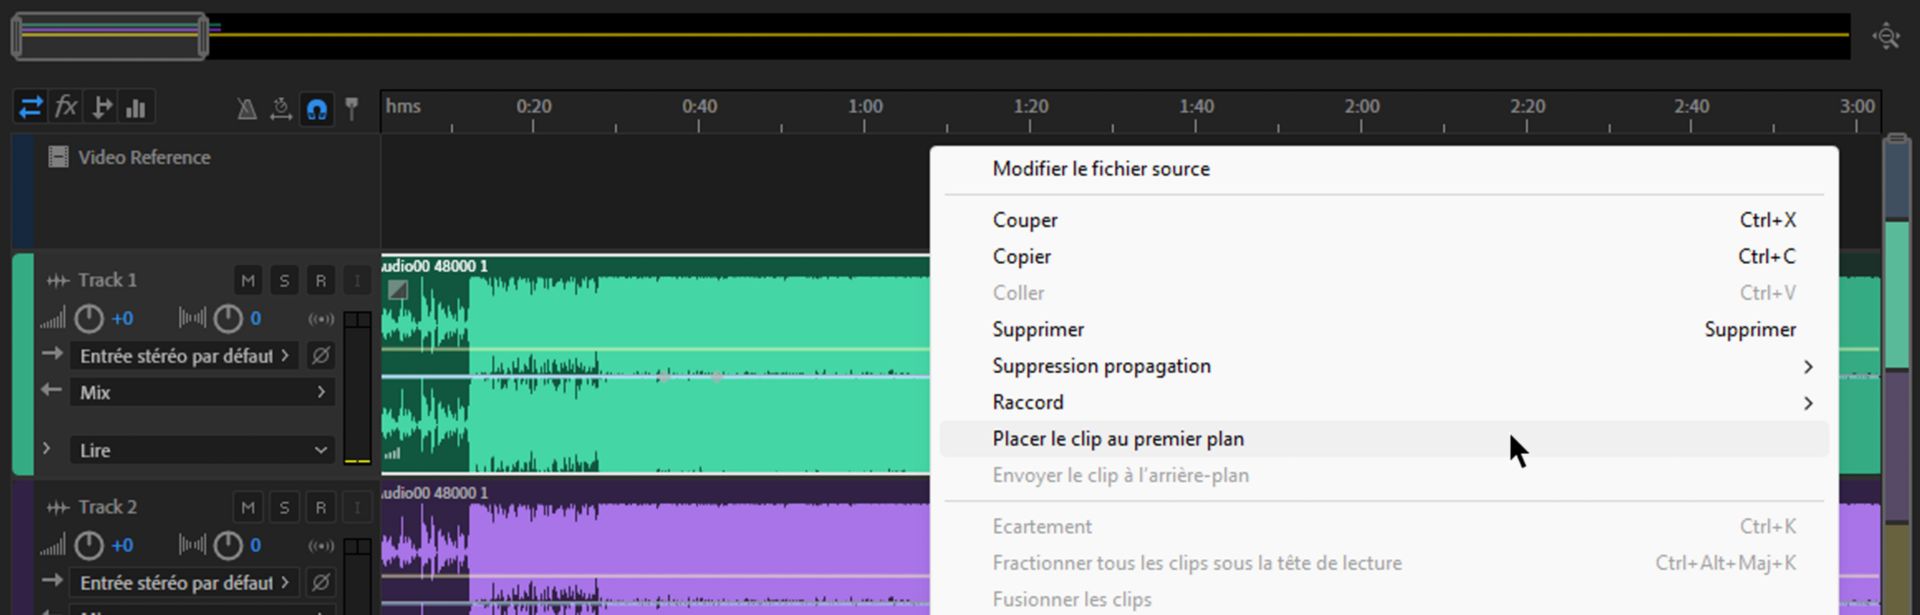Click Track 2 input arrow icon

[52, 580]
